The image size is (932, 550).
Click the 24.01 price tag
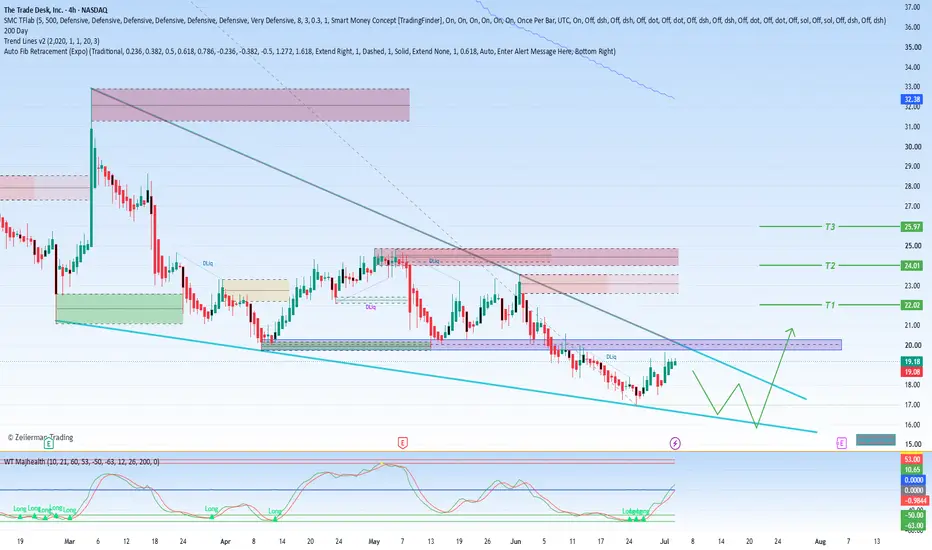pyautogui.click(x=912, y=266)
